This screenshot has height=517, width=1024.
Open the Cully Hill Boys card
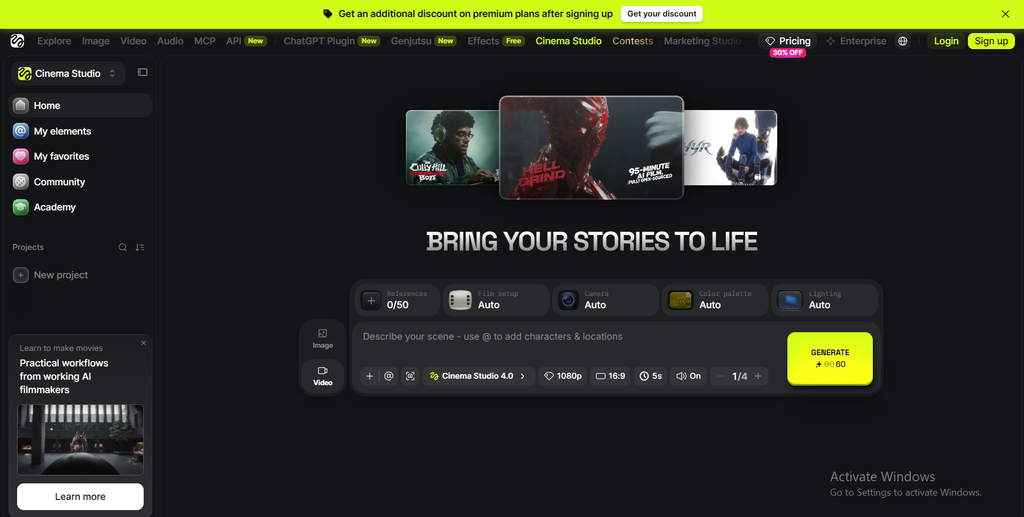pyautogui.click(x=452, y=148)
